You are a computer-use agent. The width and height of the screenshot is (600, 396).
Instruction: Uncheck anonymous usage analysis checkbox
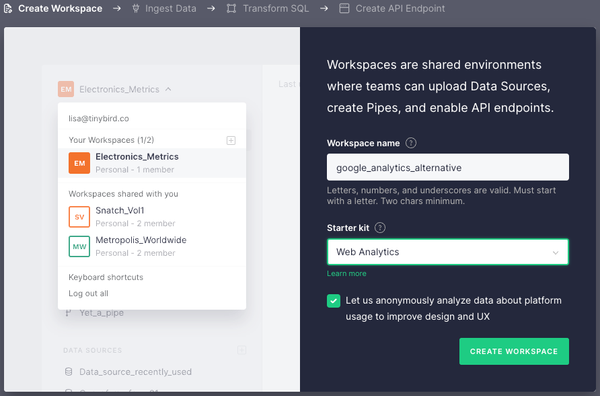(333, 301)
